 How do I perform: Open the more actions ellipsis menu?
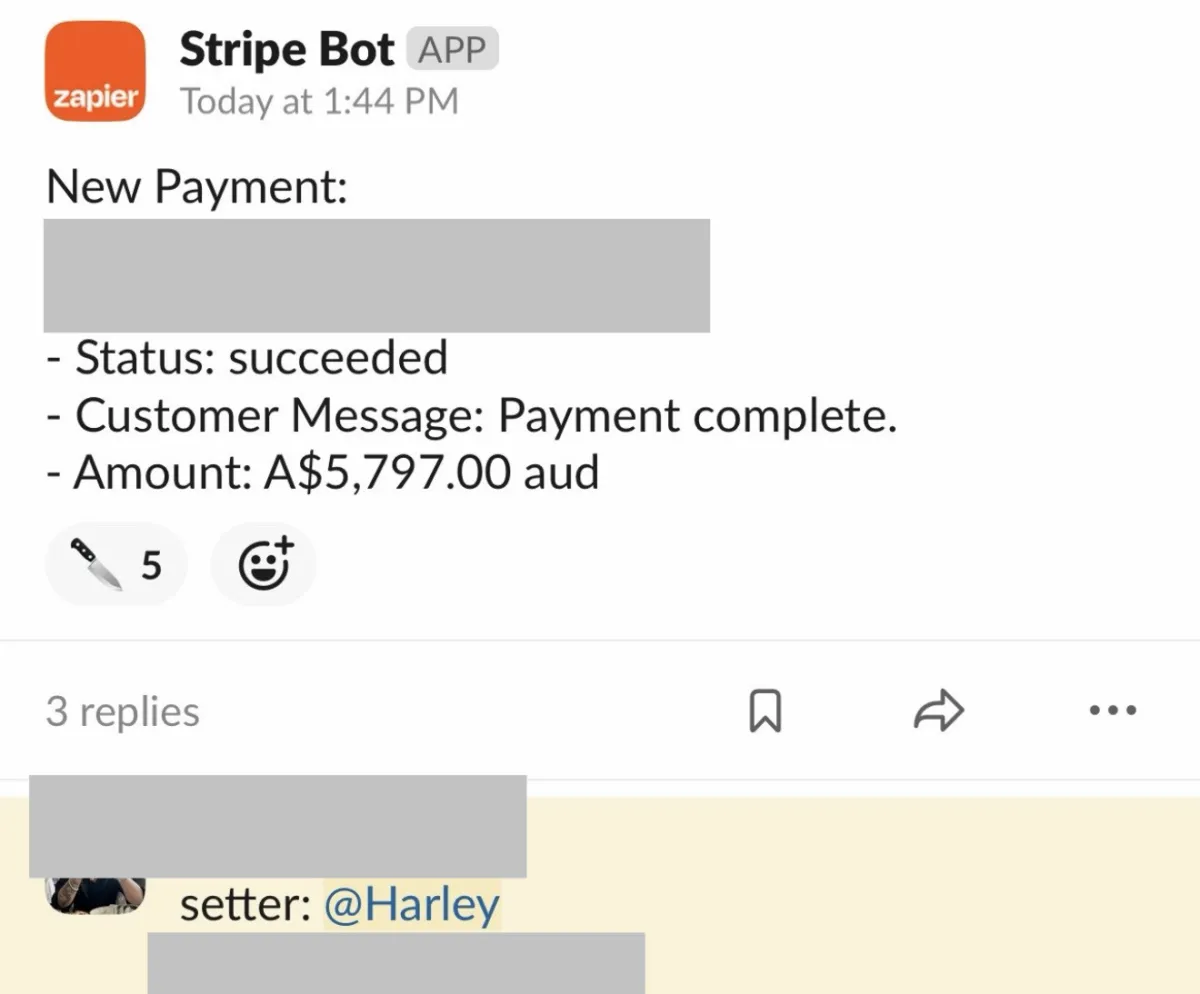tap(1112, 712)
